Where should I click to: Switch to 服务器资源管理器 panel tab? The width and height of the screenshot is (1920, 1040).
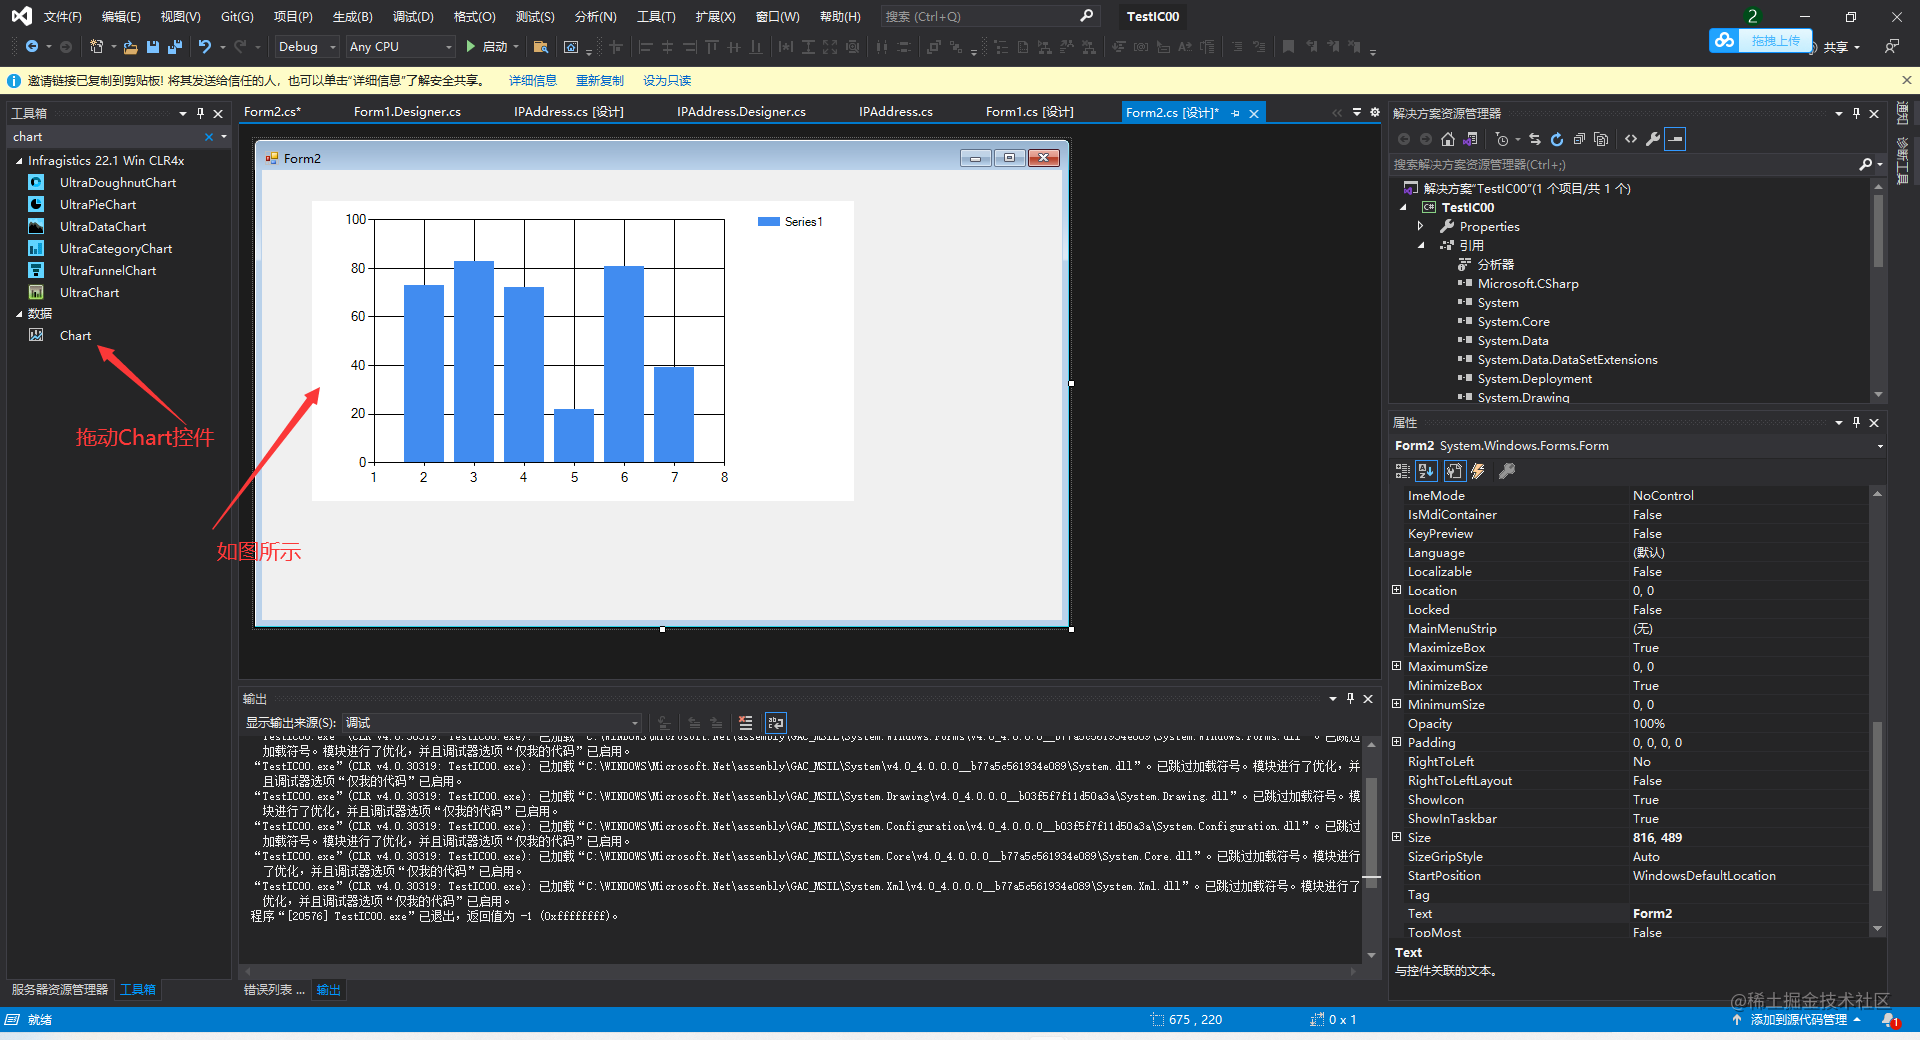point(60,990)
